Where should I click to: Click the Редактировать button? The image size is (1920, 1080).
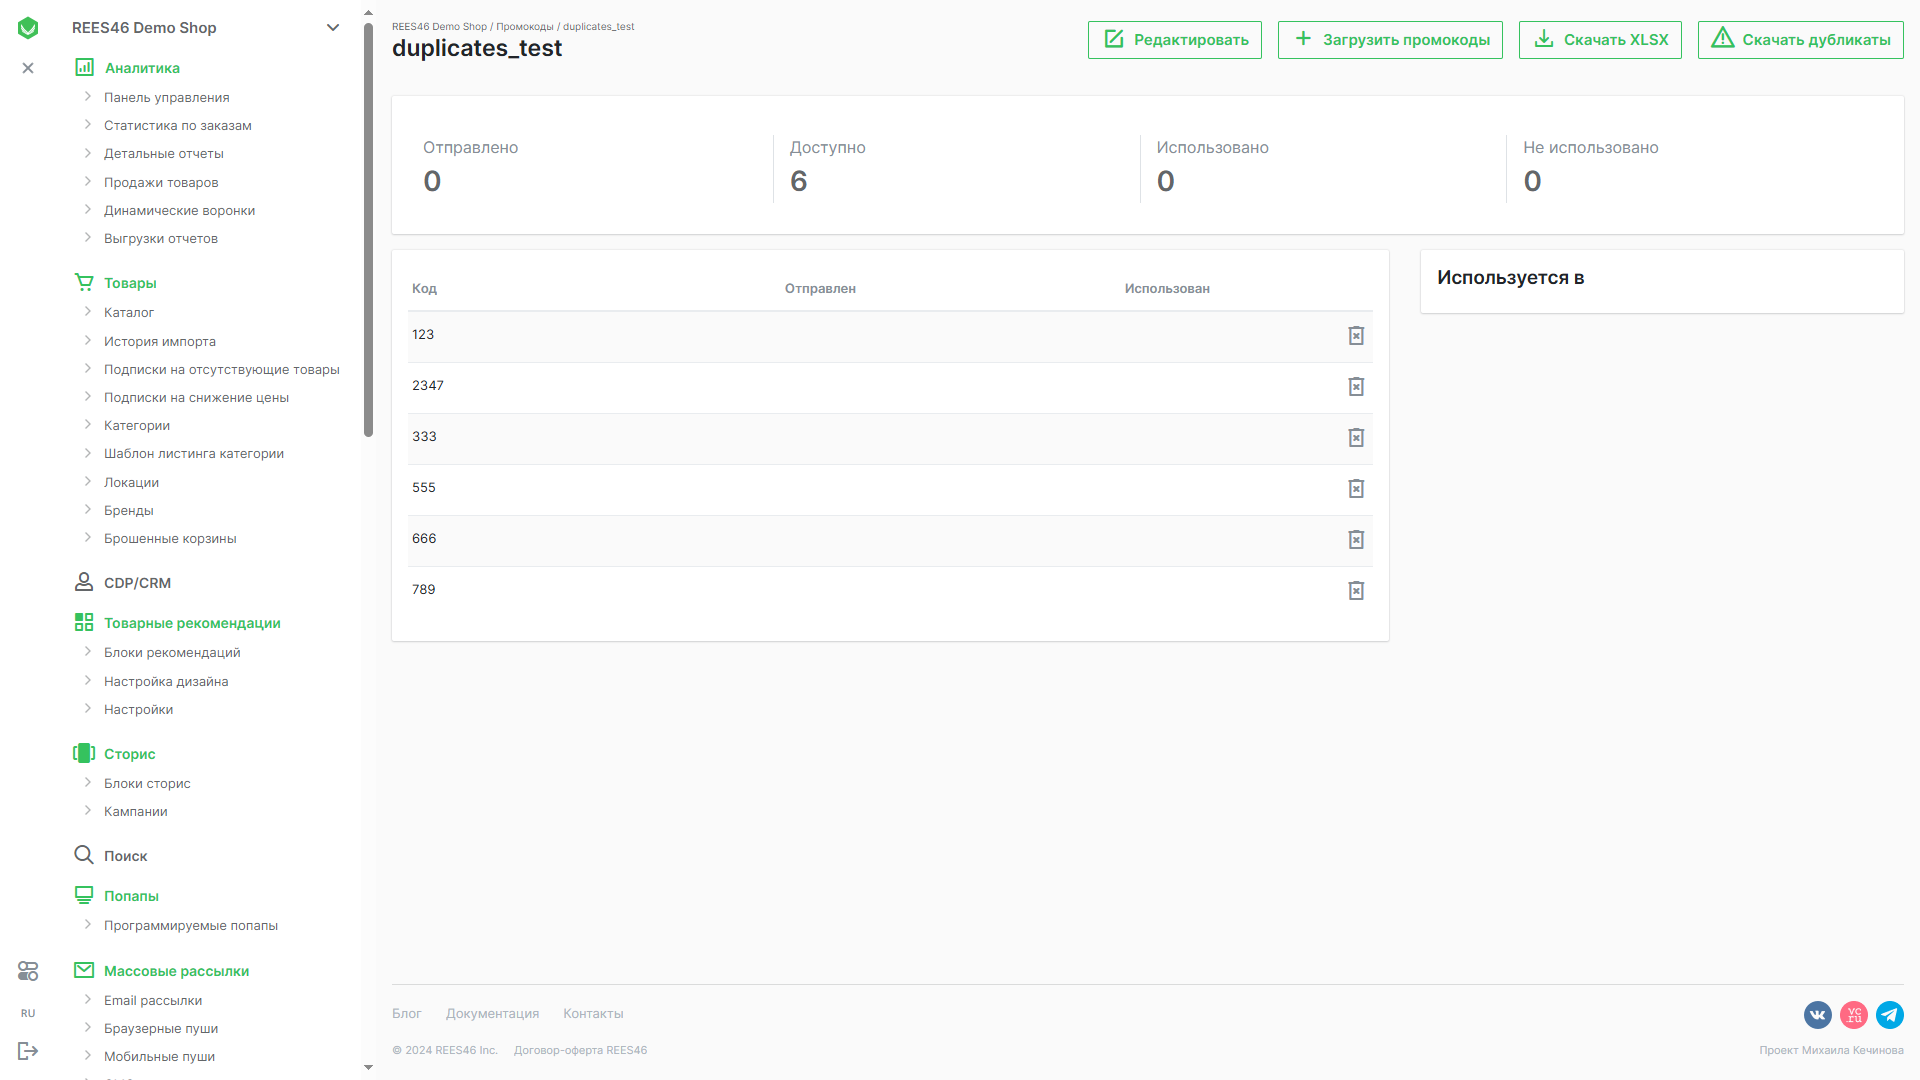point(1175,40)
